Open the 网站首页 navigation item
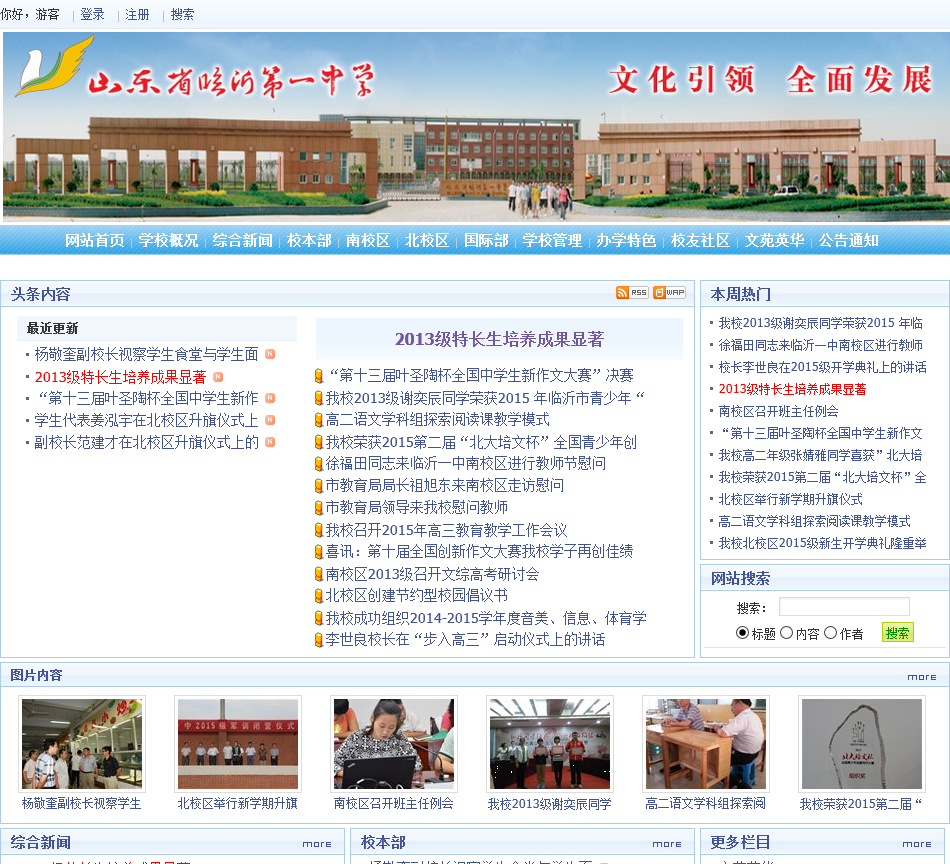 coord(95,241)
